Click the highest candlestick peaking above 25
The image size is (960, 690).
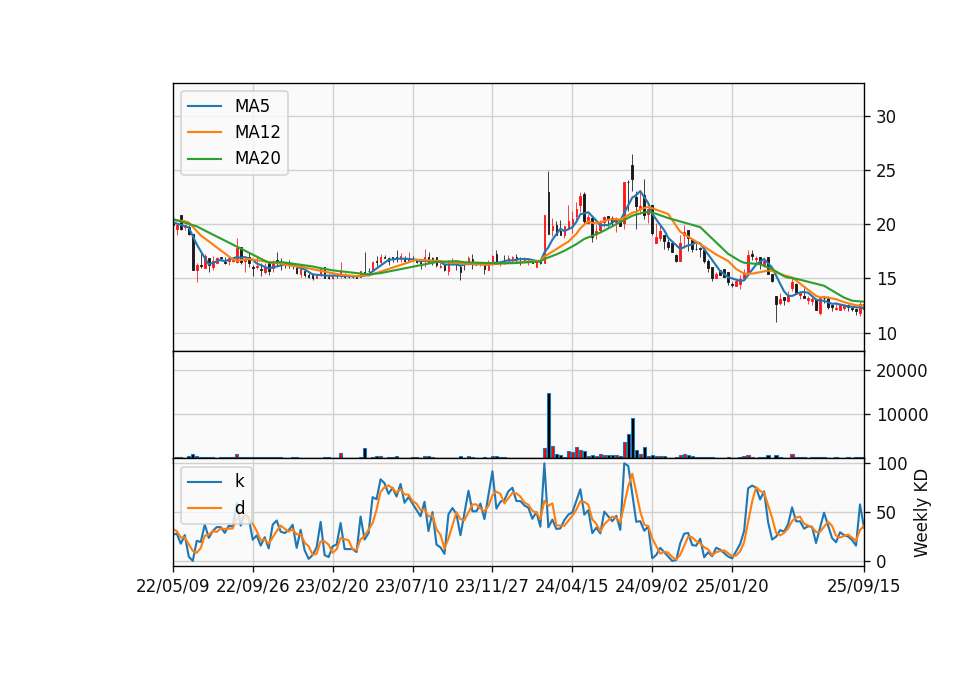click(632, 172)
